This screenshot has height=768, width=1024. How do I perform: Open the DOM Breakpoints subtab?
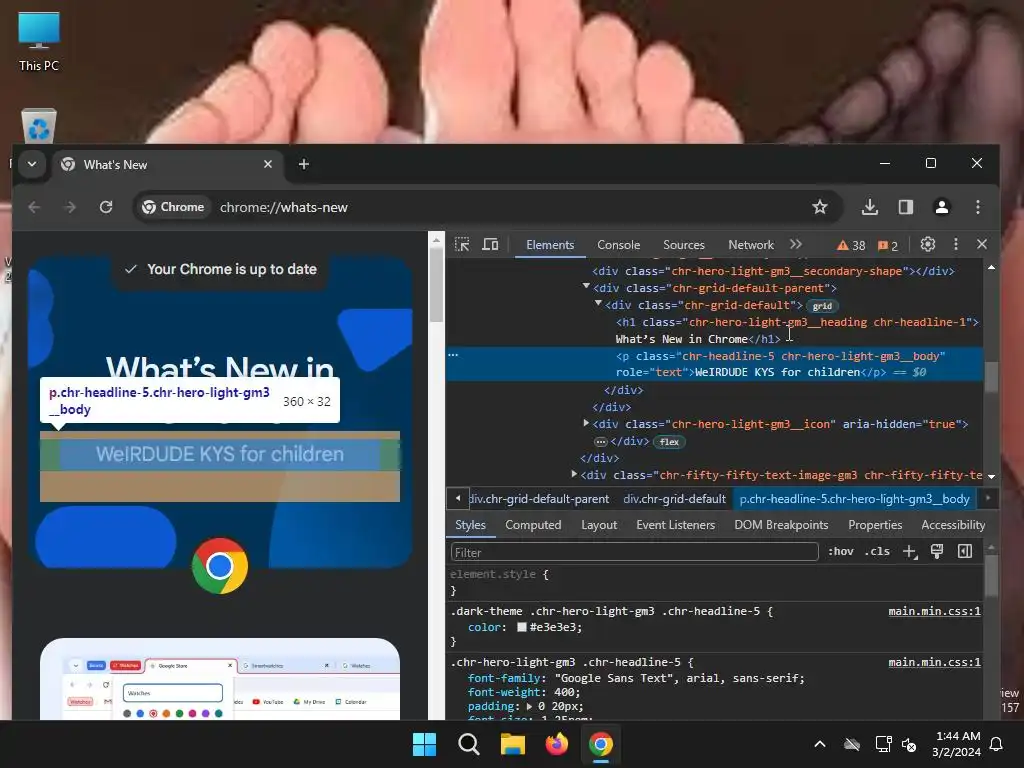[x=781, y=525]
